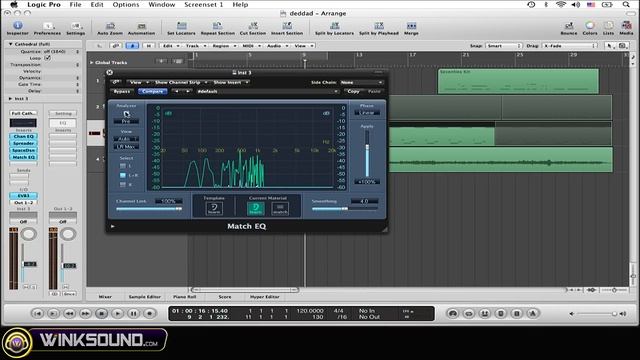
Task: Click the Match EQ insert slot
Action: [x=23, y=157]
